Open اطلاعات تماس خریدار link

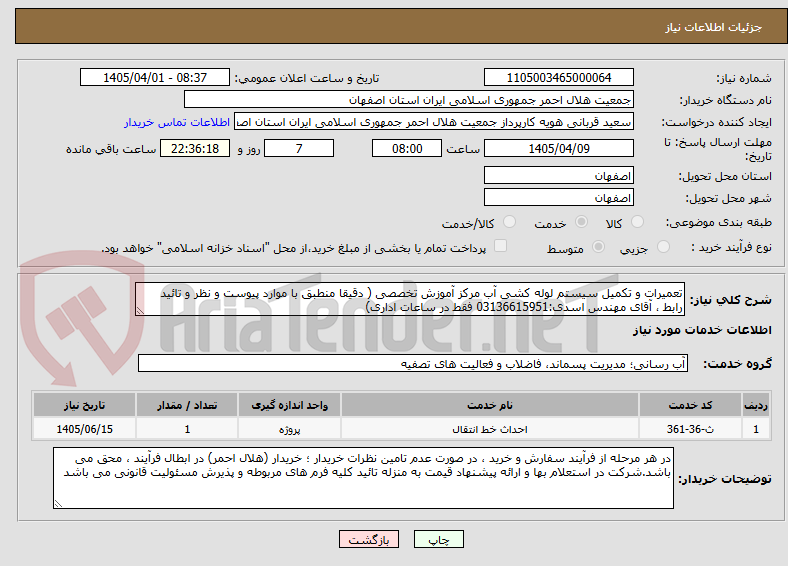pos(177,122)
